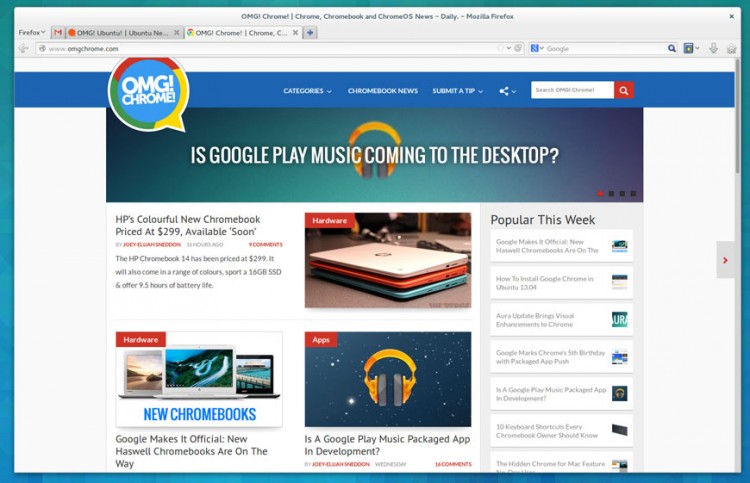Expand the bookmarks button dropdown arrow
The image size is (750, 483).
[697, 48]
